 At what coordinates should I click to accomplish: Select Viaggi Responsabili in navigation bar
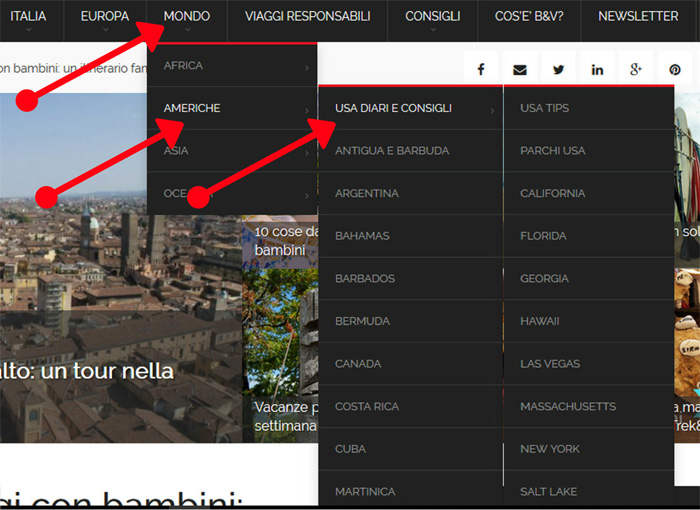pyautogui.click(x=307, y=17)
